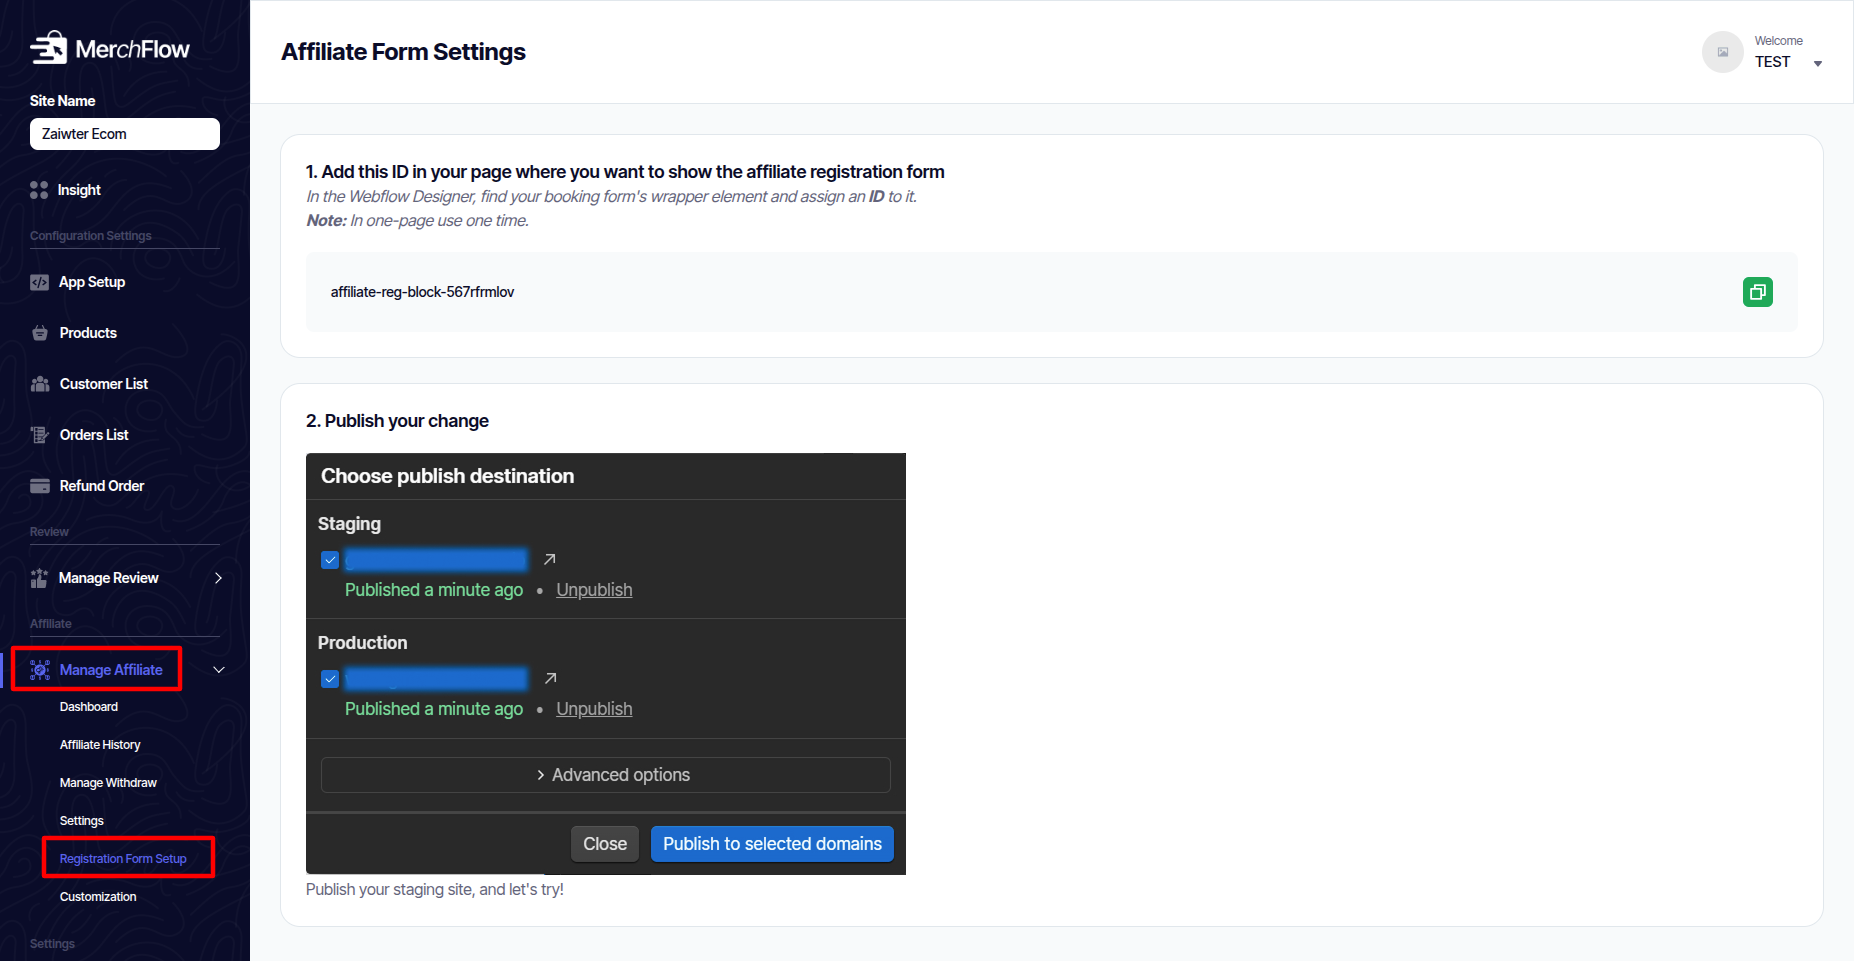Open App Setup code icon
Screen dimensions: 1854x961
[39, 282]
